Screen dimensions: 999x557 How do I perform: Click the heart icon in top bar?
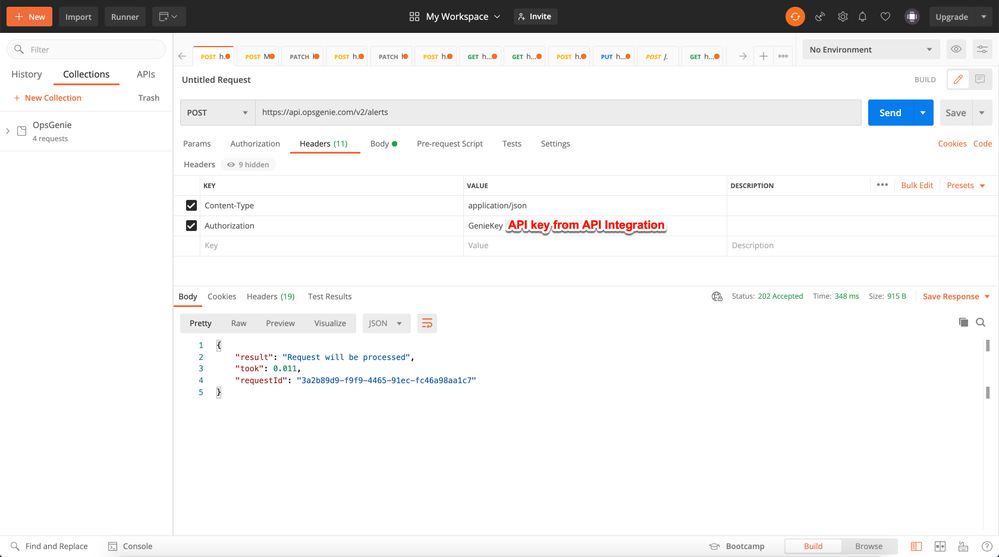885,17
